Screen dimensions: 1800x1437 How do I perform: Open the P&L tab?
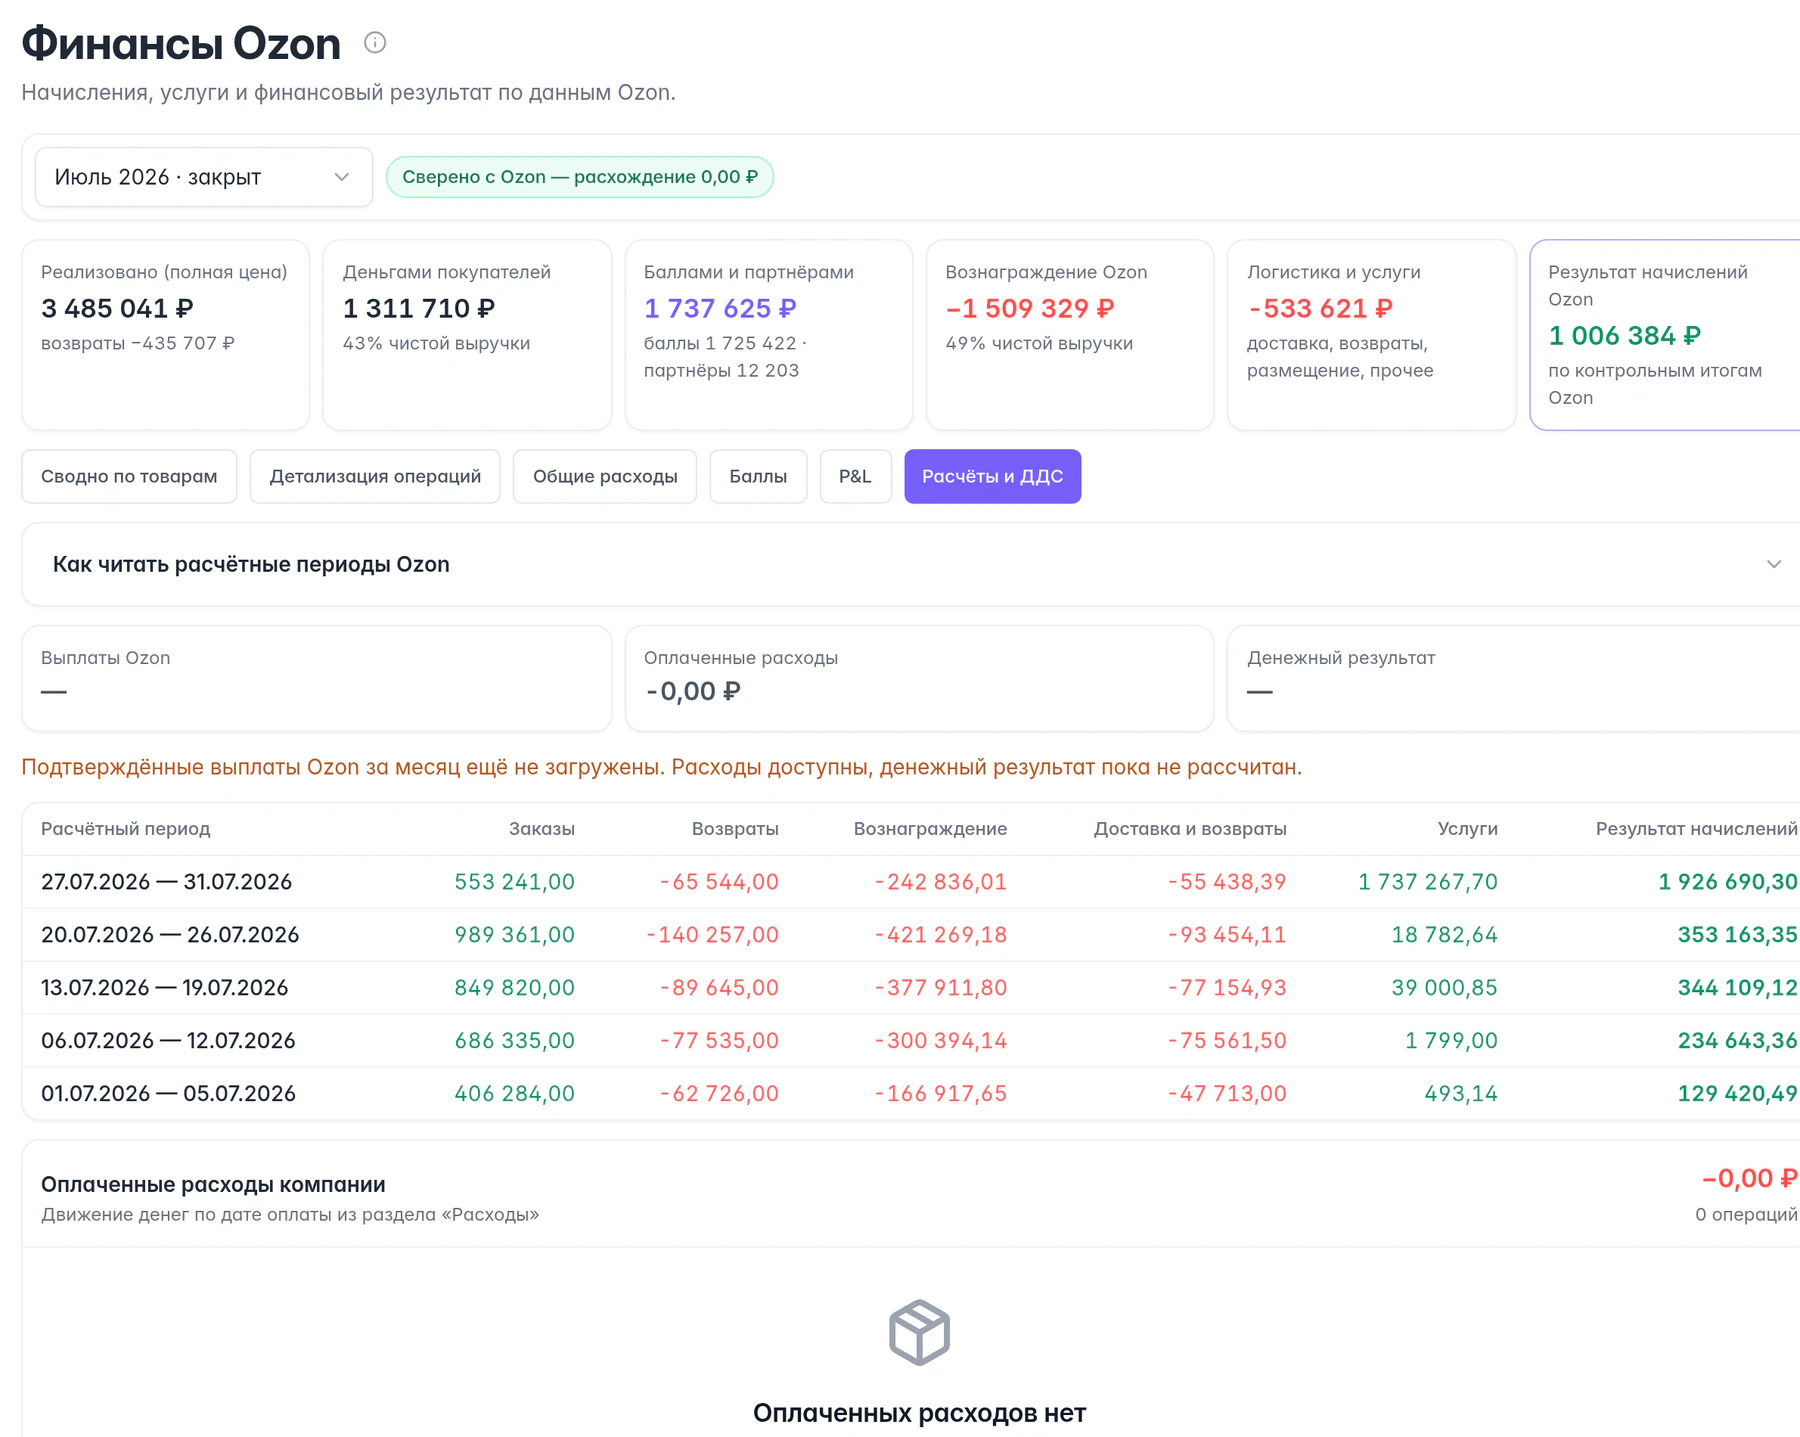point(855,476)
